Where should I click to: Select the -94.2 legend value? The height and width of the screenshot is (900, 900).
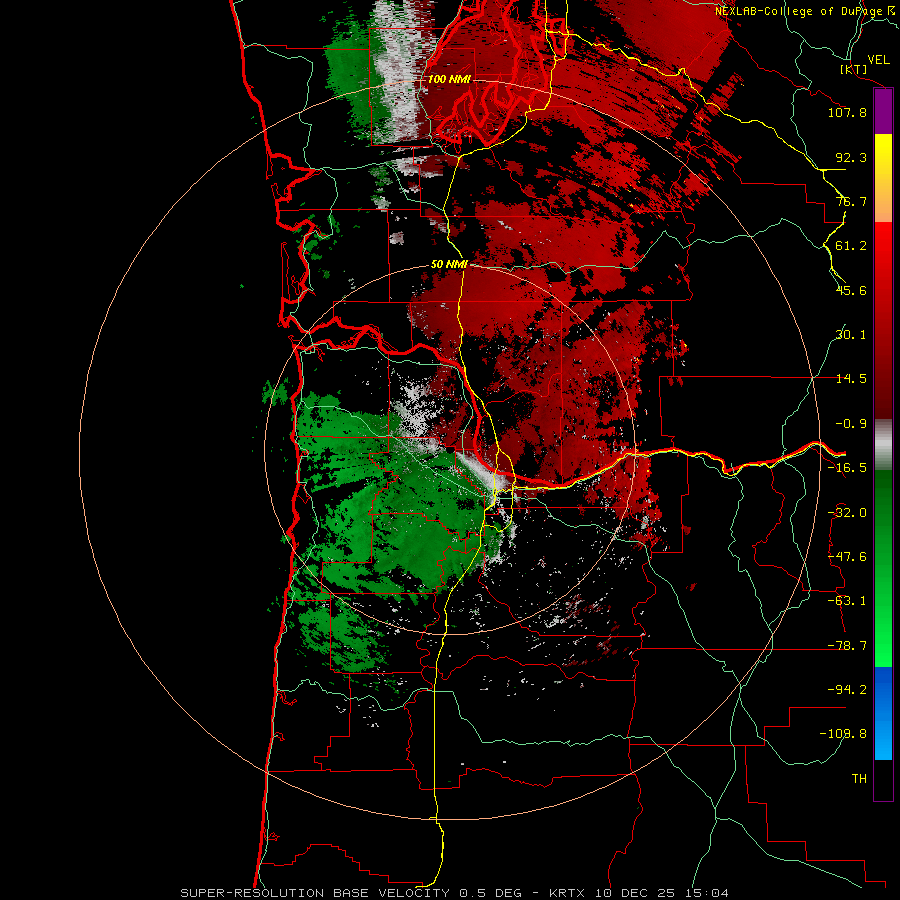pyautogui.click(x=847, y=690)
